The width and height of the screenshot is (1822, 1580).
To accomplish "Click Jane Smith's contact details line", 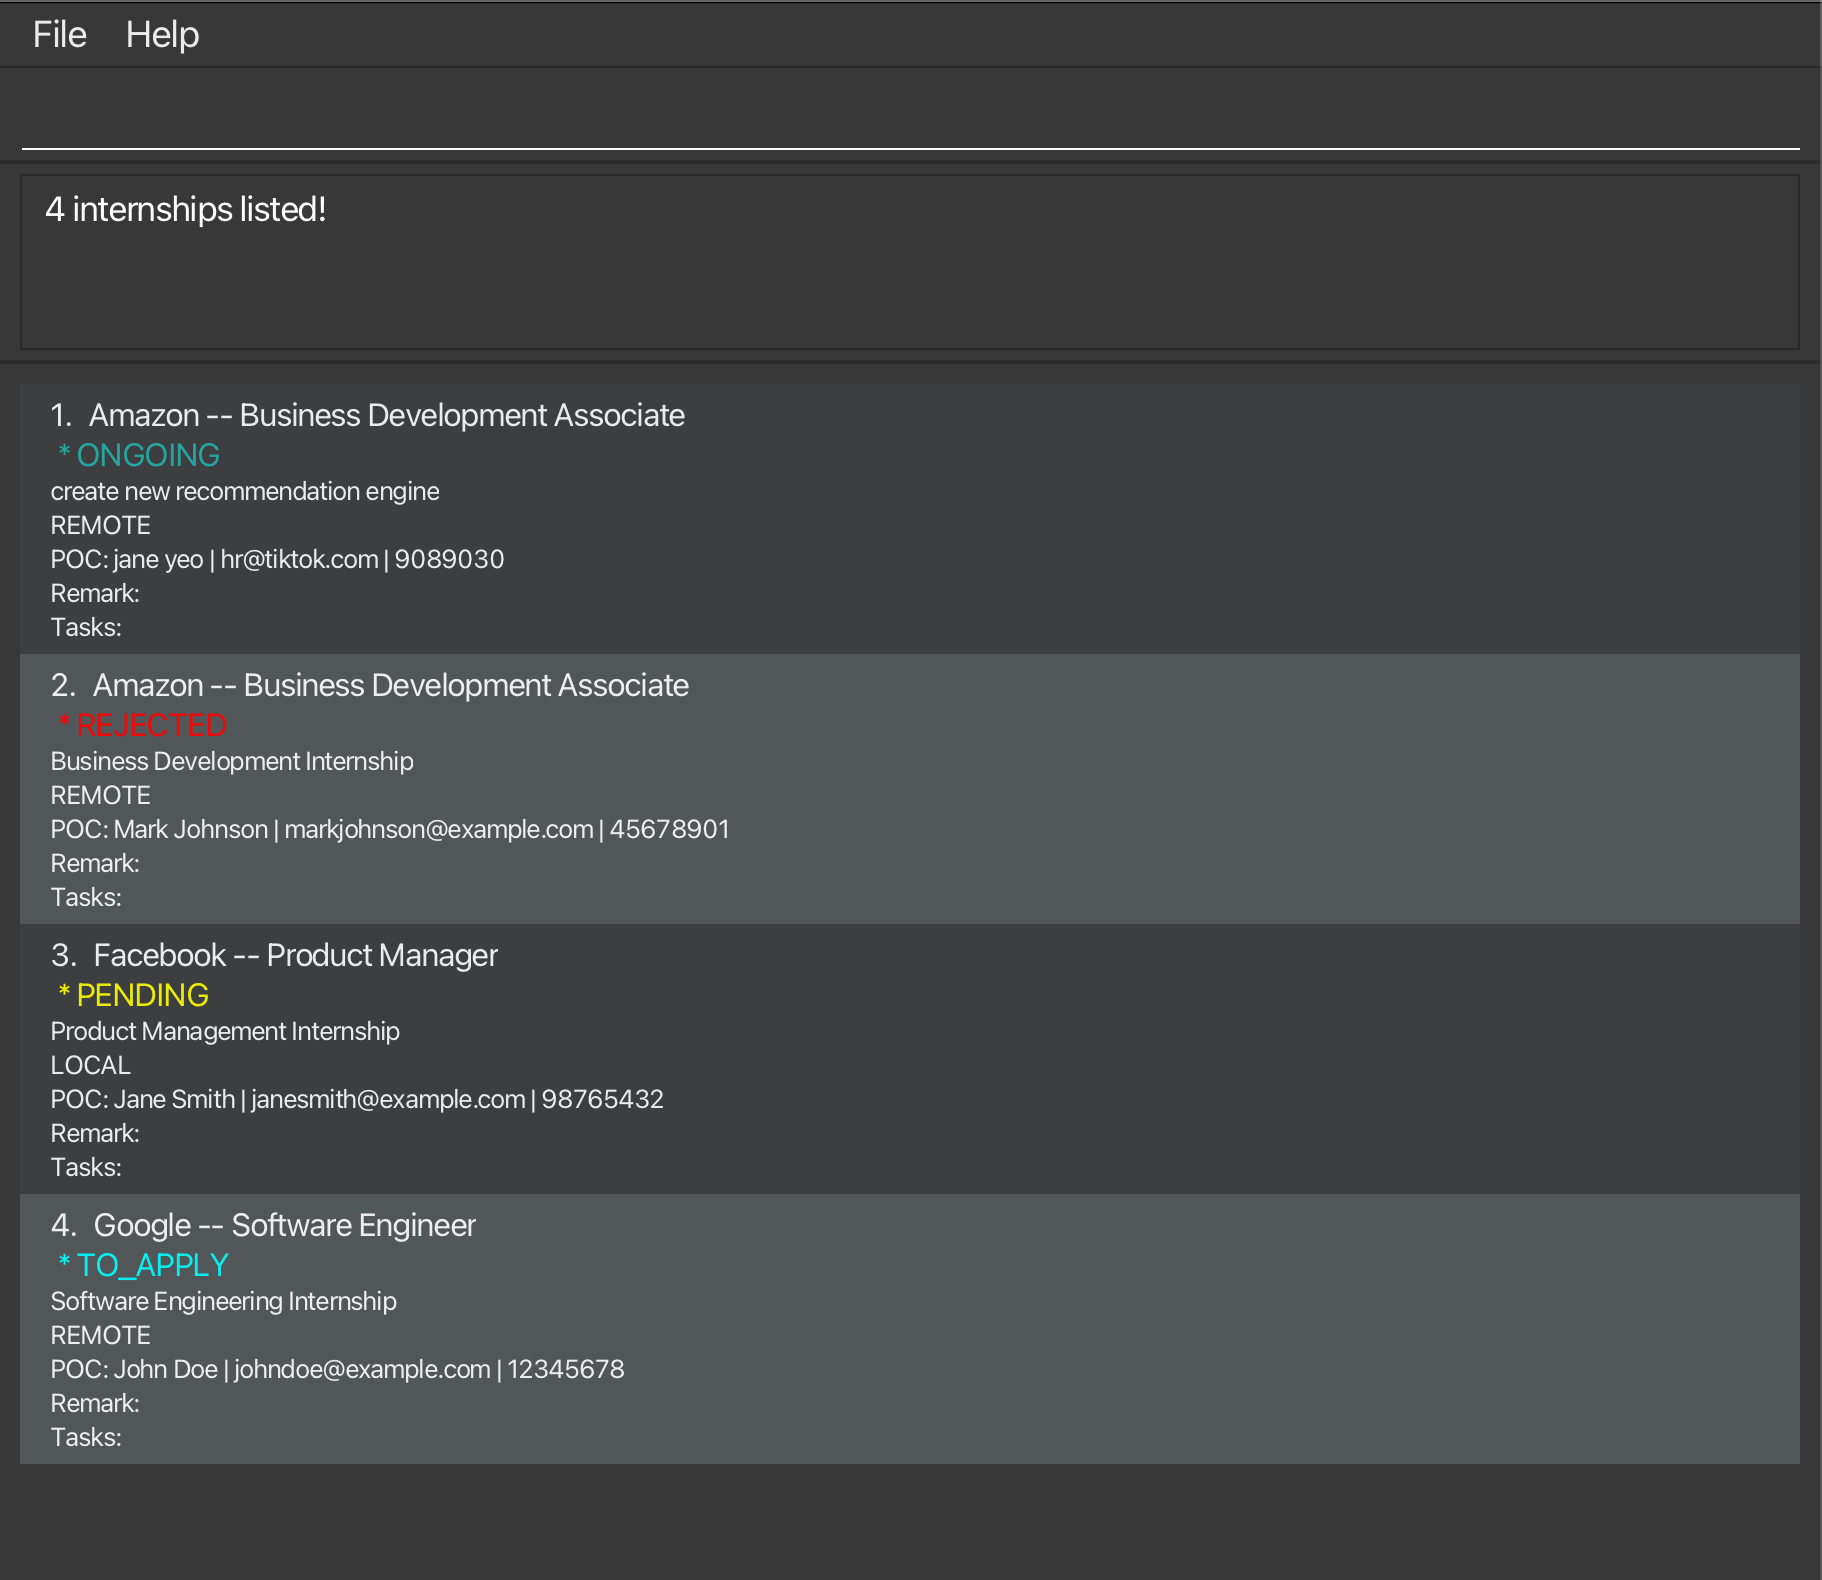I will [x=357, y=1099].
